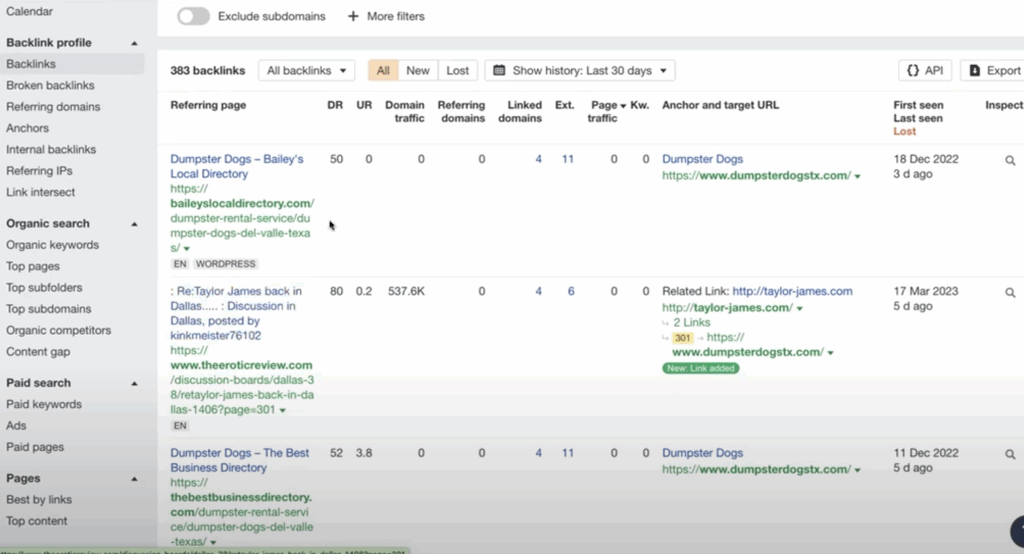Open Broken backlinks in sidebar

50,86
